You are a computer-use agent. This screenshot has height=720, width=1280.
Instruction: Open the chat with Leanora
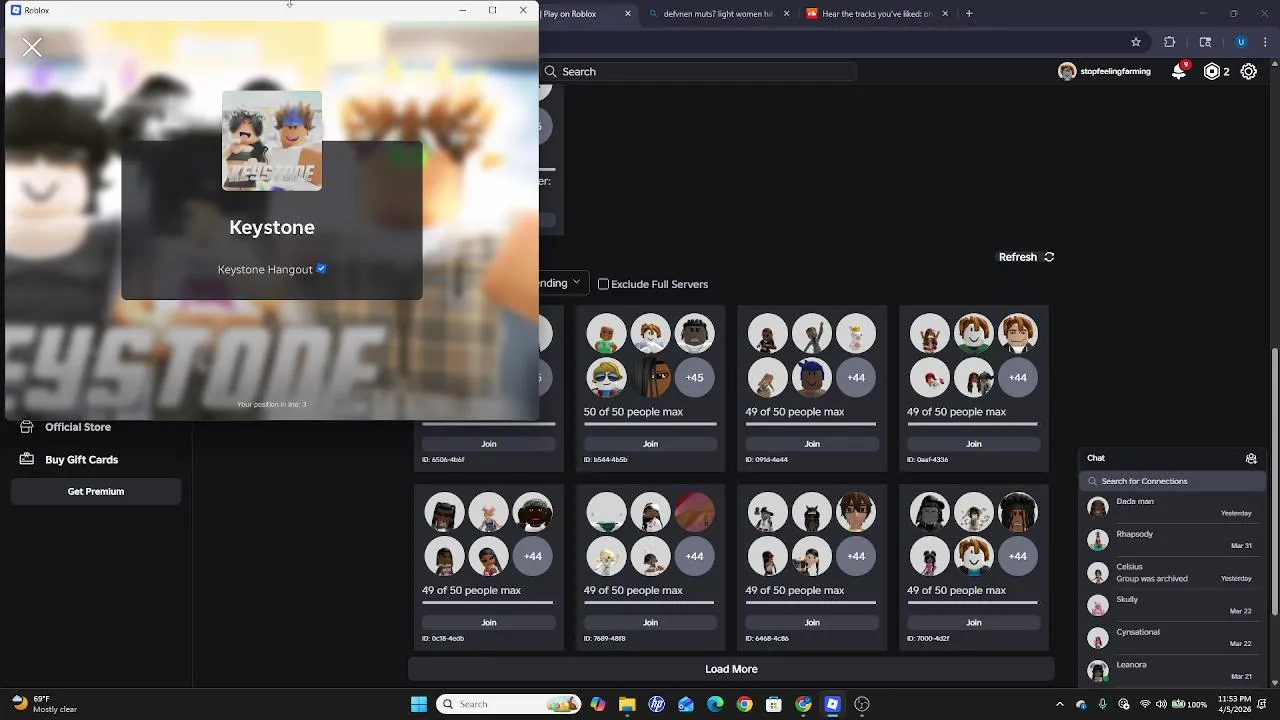click(x=1171, y=670)
